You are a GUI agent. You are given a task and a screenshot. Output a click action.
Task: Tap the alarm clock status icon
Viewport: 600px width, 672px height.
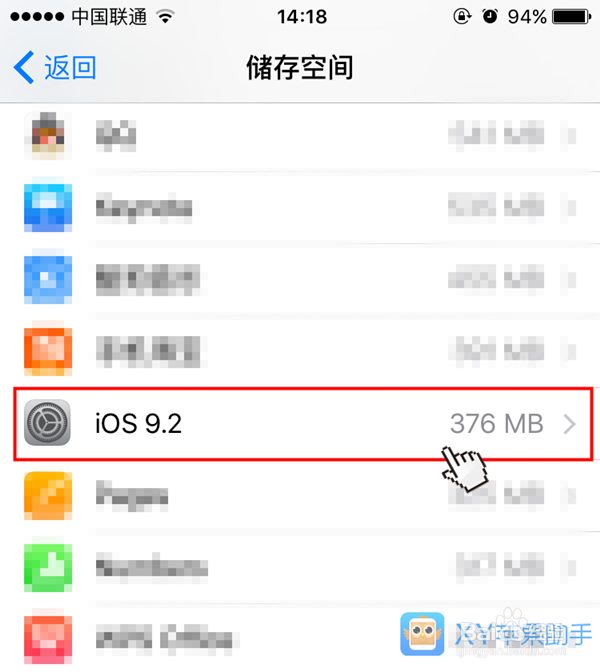pos(490,16)
